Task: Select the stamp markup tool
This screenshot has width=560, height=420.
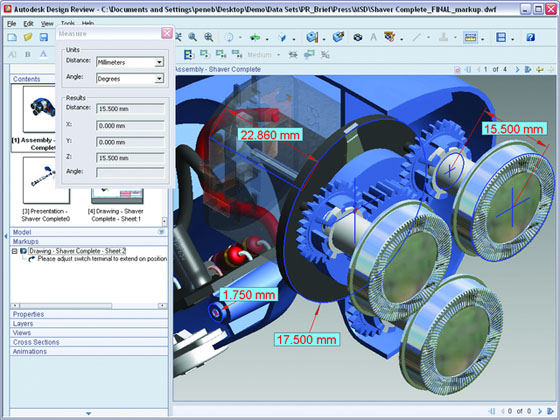Action: [444, 37]
